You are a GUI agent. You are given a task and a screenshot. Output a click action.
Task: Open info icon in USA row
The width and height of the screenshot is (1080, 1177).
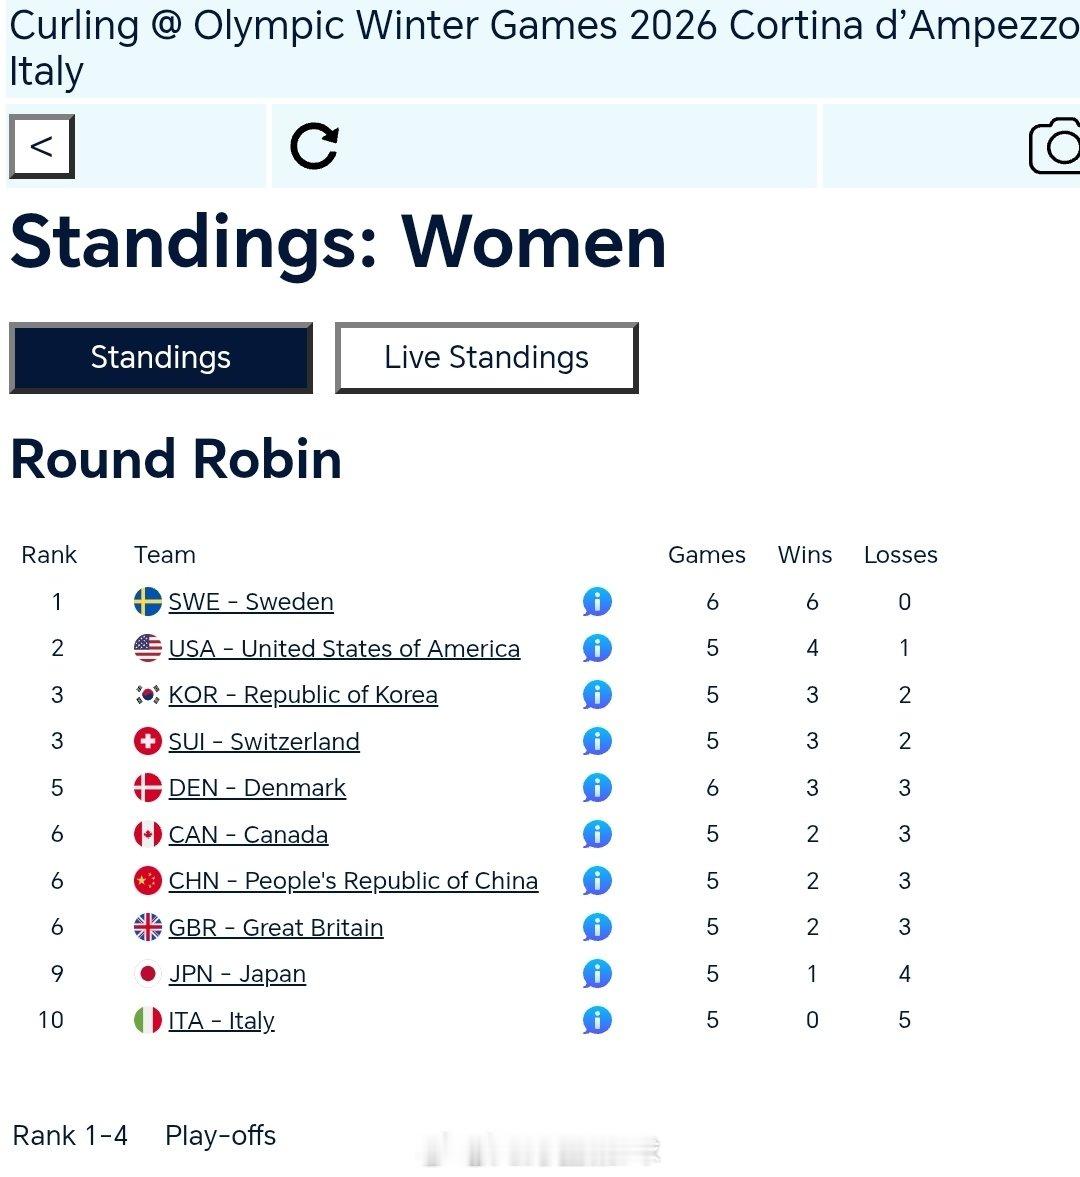point(597,648)
